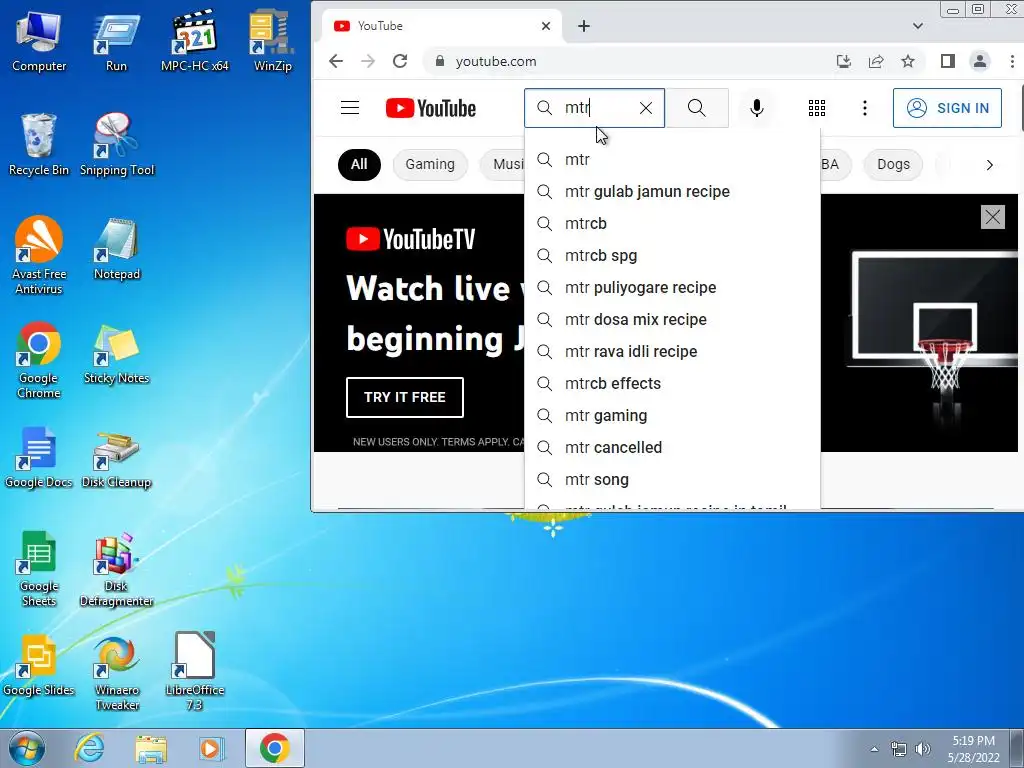Image resolution: width=1024 pixels, height=768 pixels.
Task: Open Windows Explorer from taskbar
Action: 151,748
